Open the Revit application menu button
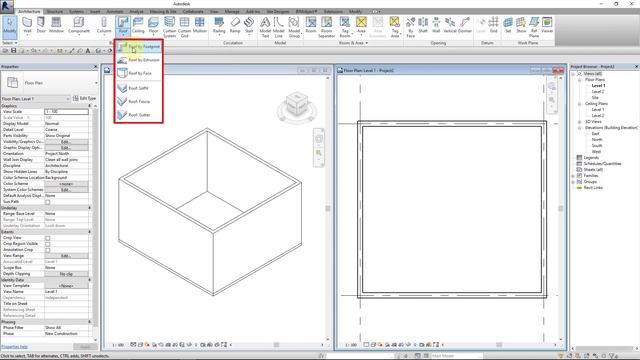 pos(7,6)
